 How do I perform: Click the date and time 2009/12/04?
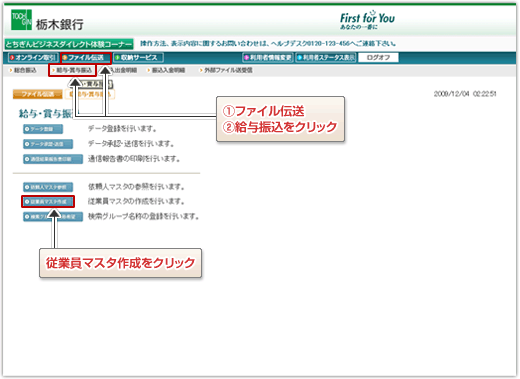[465, 94]
